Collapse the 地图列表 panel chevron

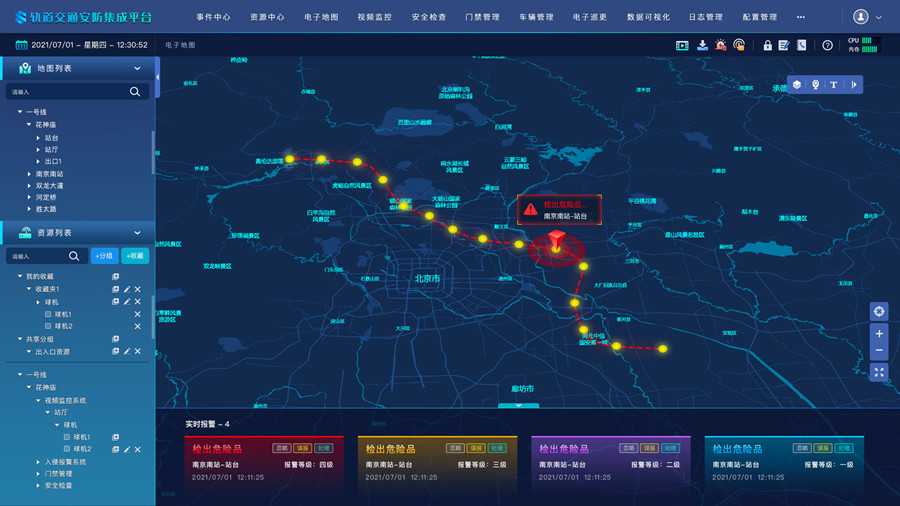pyautogui.click(x=138, y=68)
